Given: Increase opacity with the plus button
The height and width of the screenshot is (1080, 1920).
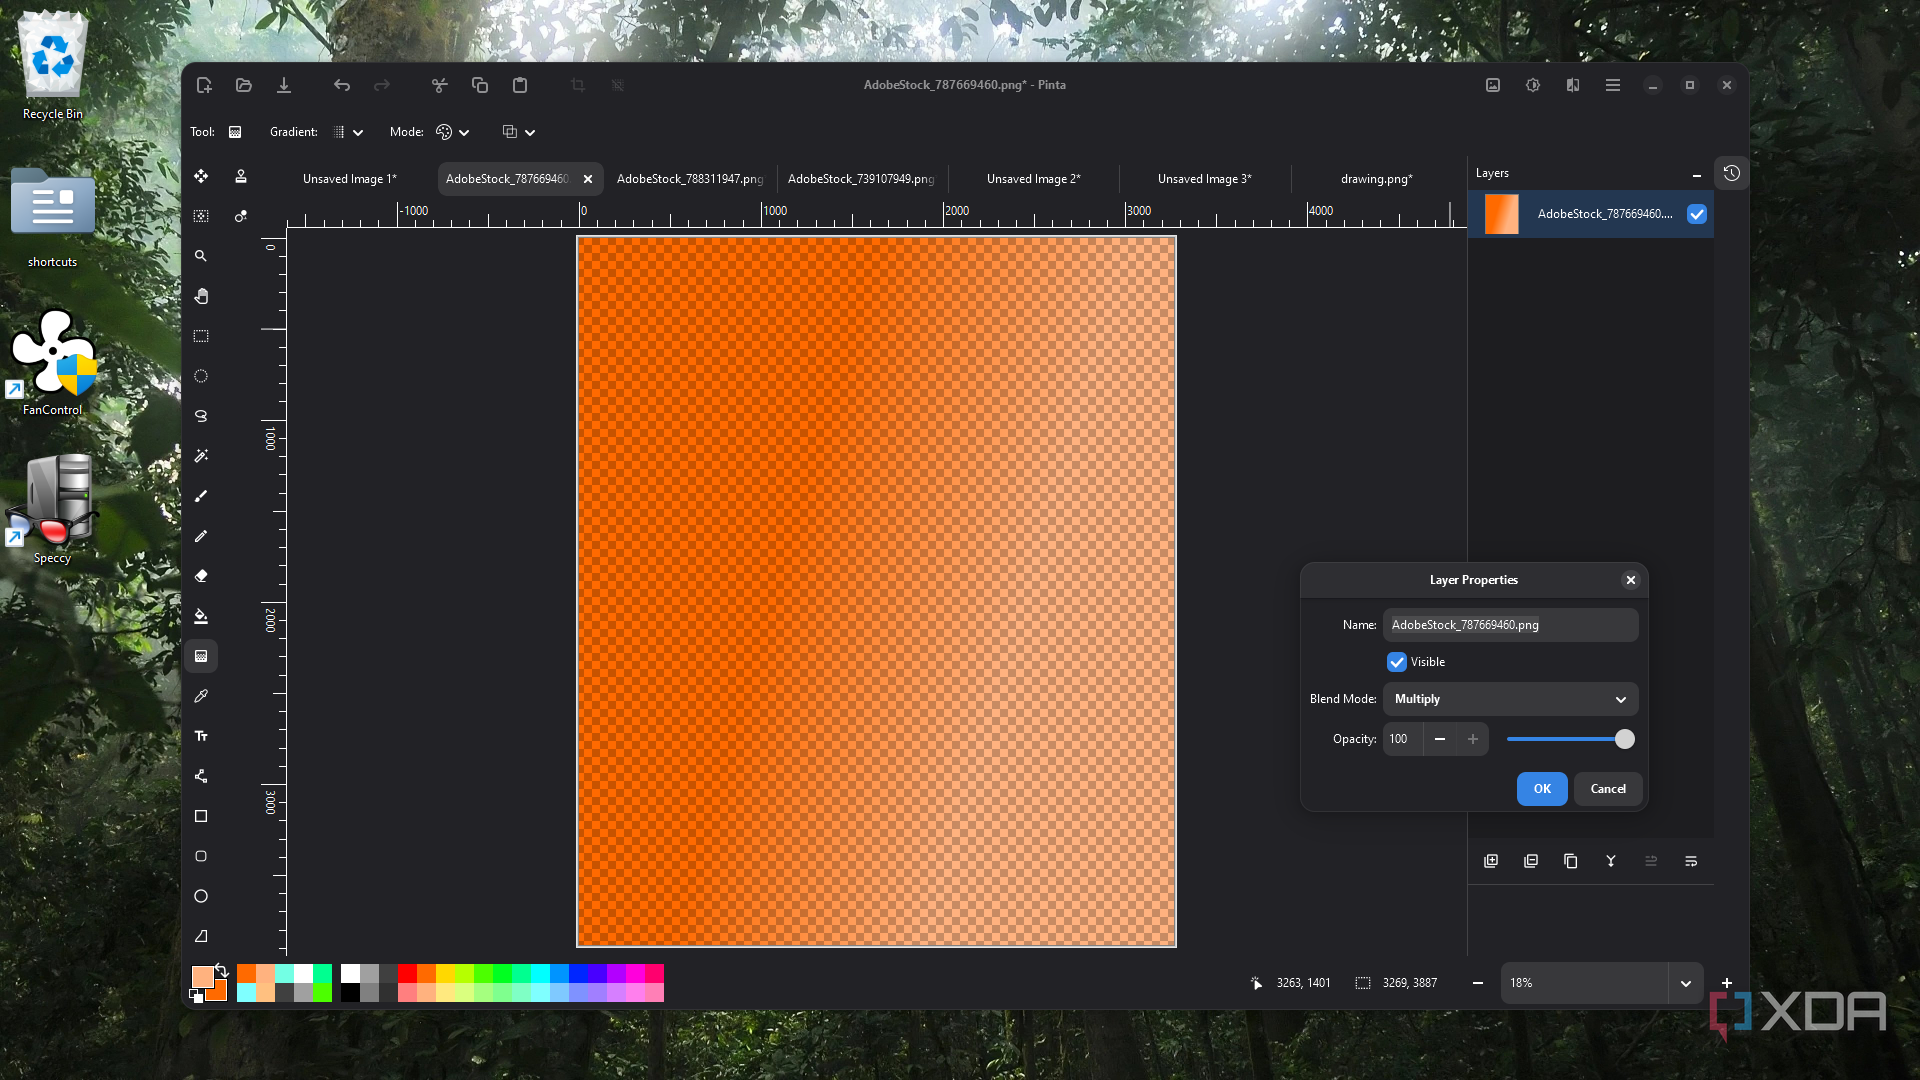Looking at the screenshot, I should point(1473,739).
